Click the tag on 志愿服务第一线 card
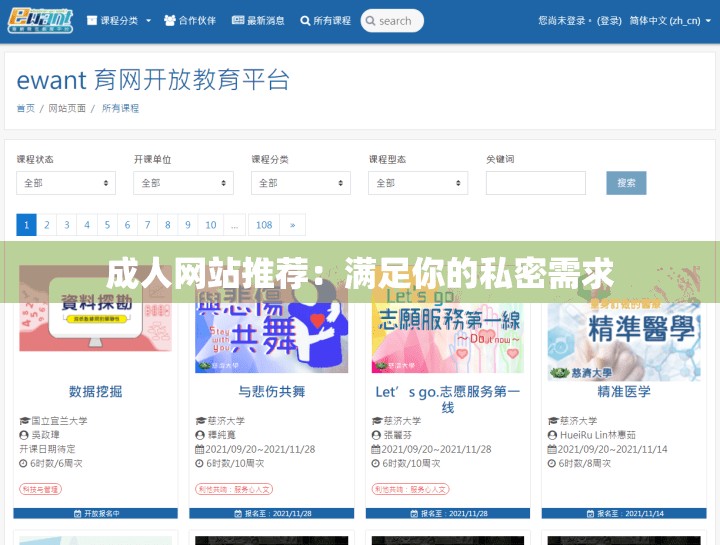Image resolution: width=720 pixels, height=545 pixels. tap(411, 489)
